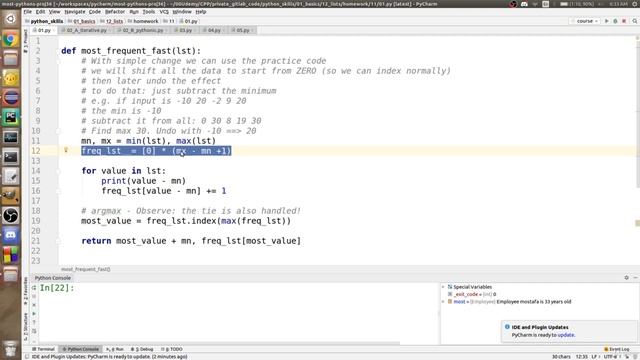Screen dimensions: 640x360
Task: Click the update link in notification
Action: (566, 335)
